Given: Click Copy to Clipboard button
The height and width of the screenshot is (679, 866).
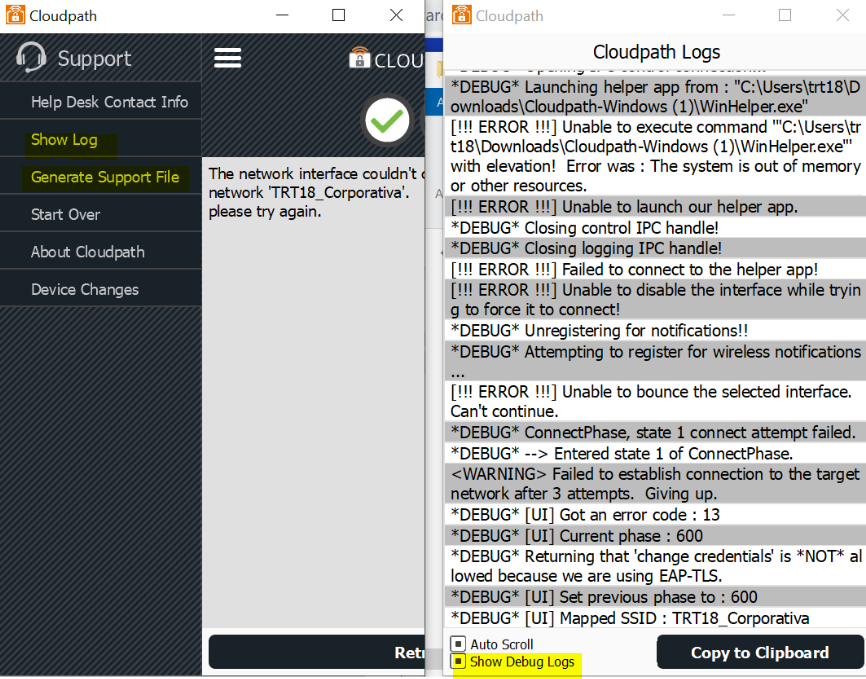Looking at the screenshot, I should tap(760, 652).
